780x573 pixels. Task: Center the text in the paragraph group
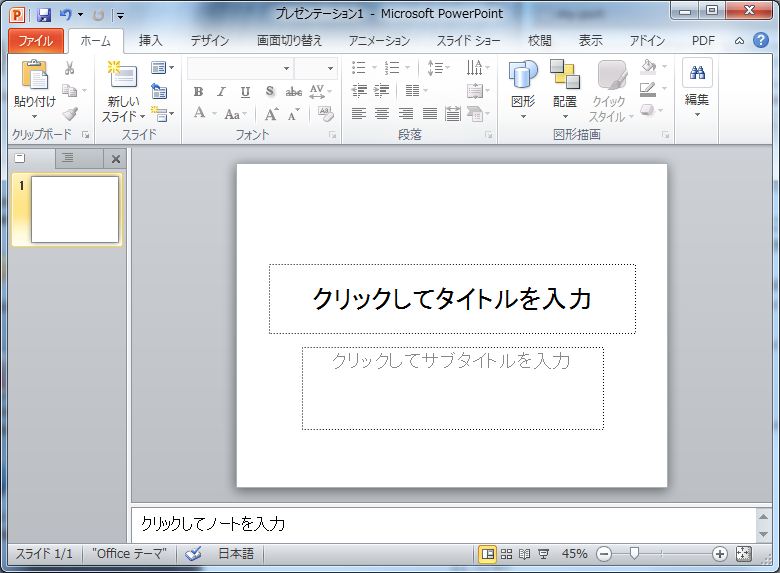point(382,114)
